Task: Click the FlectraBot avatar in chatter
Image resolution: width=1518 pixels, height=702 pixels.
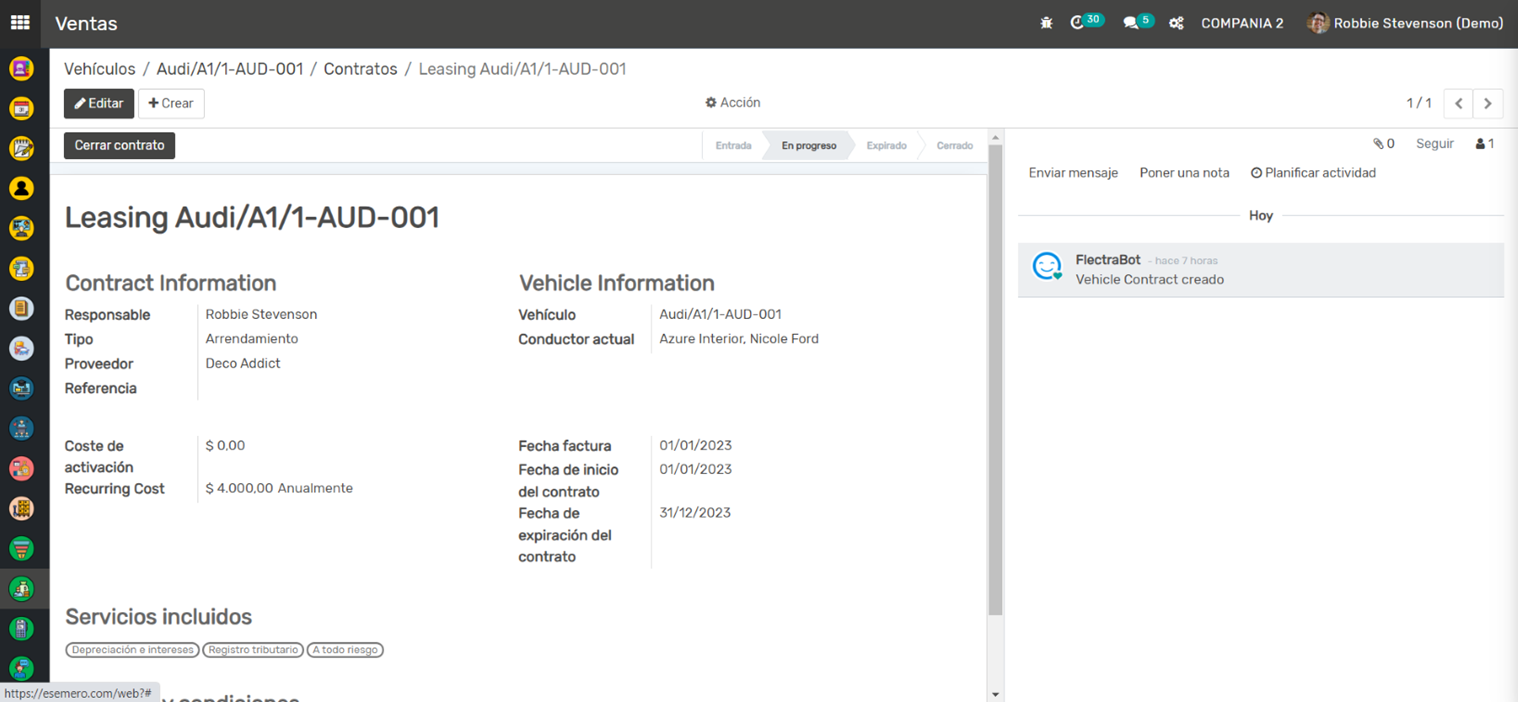Action: pyautogui.click(x=1047, y=267)
